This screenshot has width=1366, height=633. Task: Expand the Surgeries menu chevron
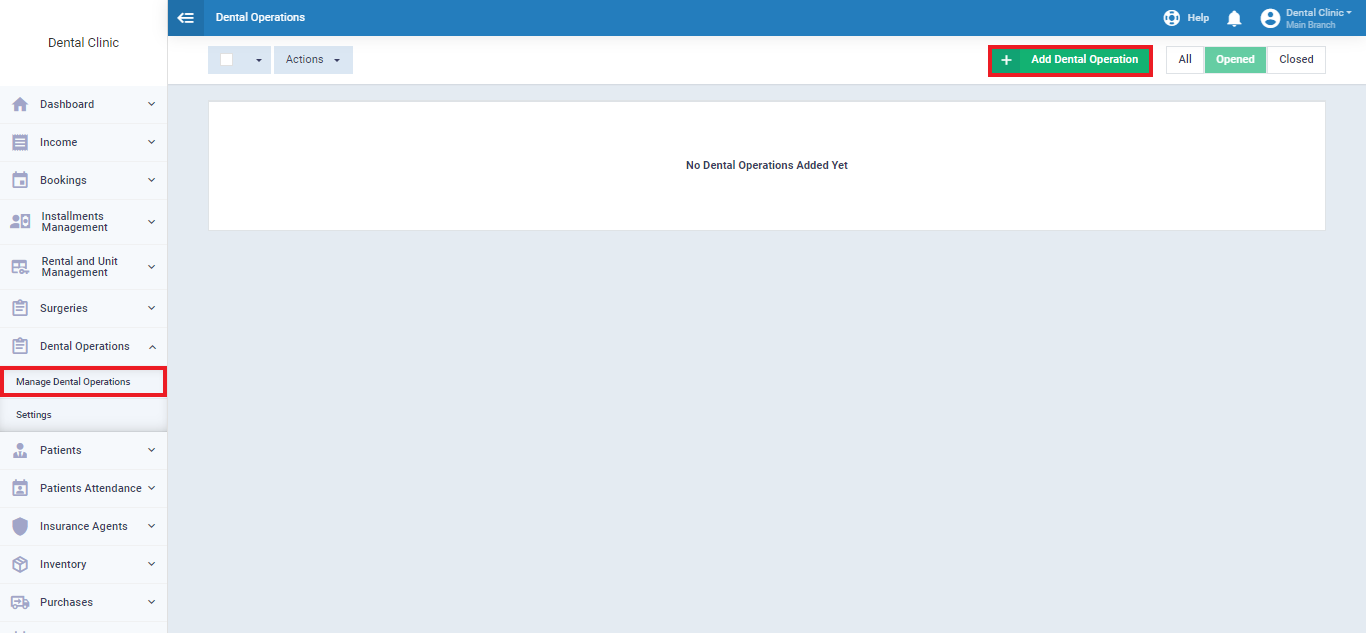pos(152,308)
